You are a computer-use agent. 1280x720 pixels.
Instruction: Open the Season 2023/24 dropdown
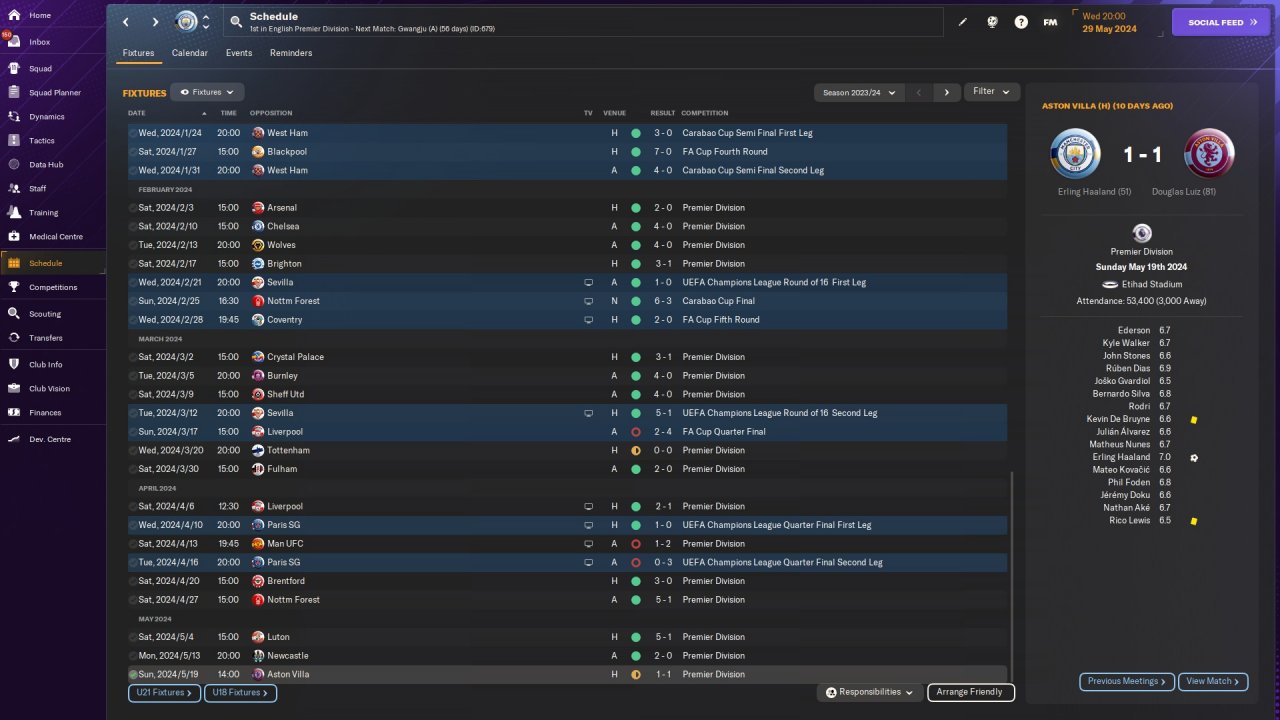pyautogui.click(x=859, y=93)
